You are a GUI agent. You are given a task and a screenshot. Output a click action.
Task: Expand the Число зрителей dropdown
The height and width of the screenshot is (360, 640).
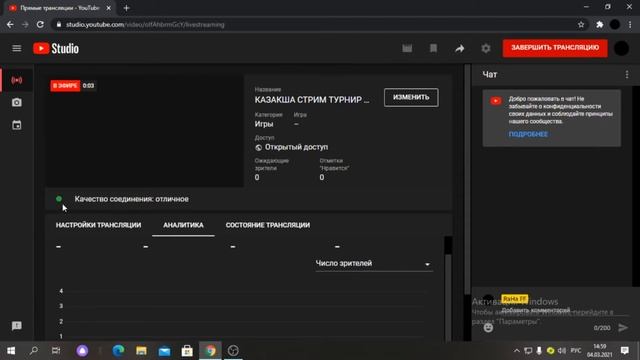coord(373,264)
